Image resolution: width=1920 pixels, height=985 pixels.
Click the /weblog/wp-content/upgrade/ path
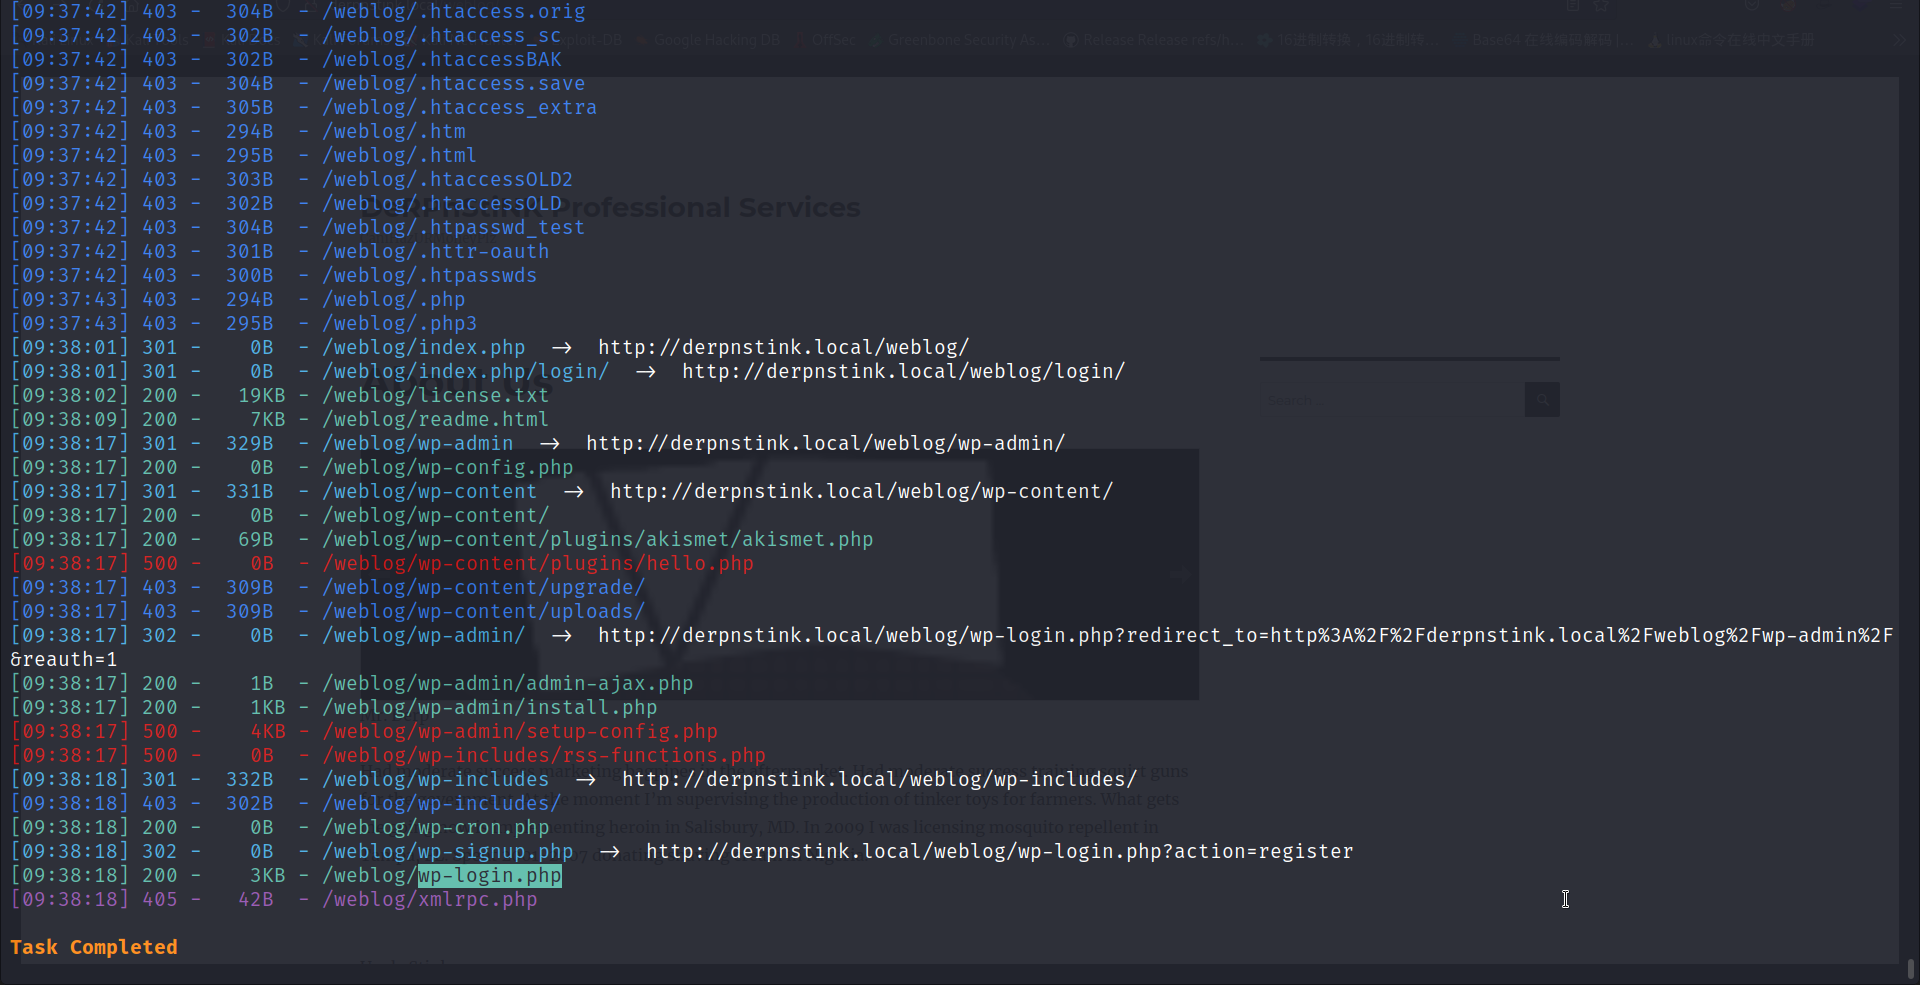(483, 588)
